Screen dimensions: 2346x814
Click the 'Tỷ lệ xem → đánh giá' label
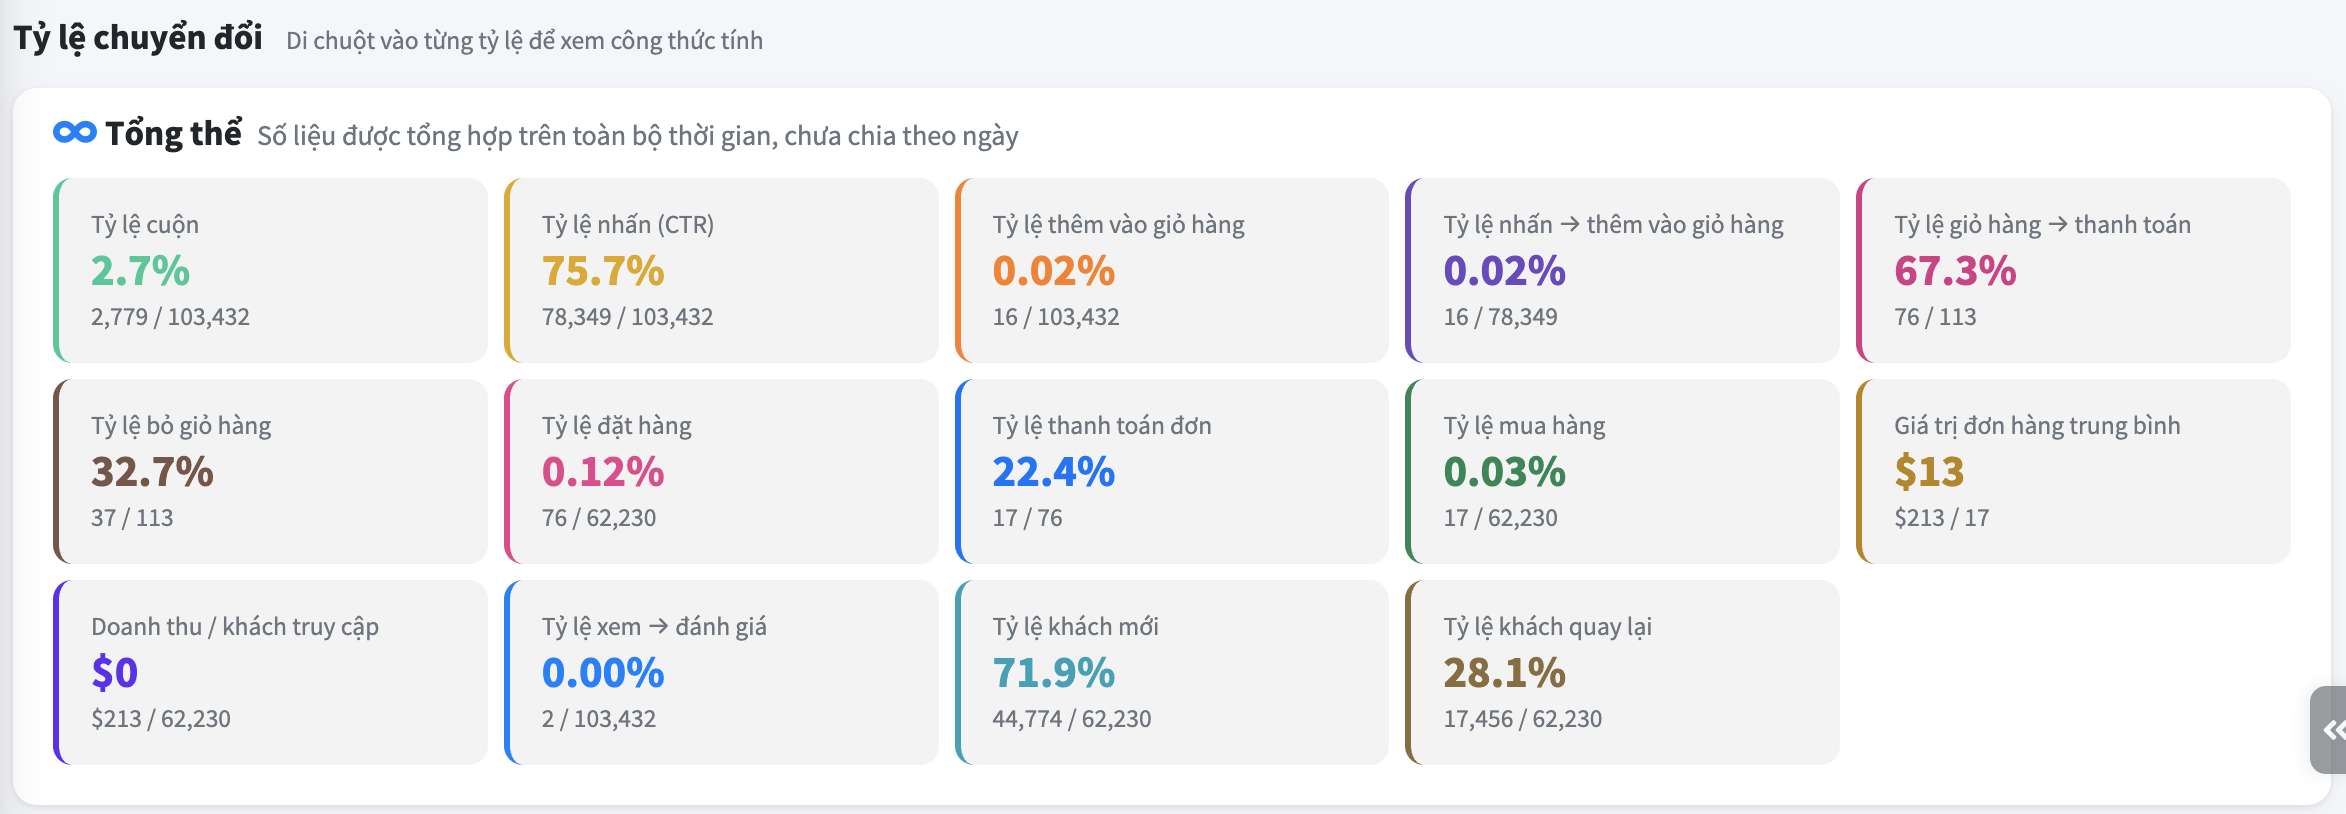[x=654, y=626]
